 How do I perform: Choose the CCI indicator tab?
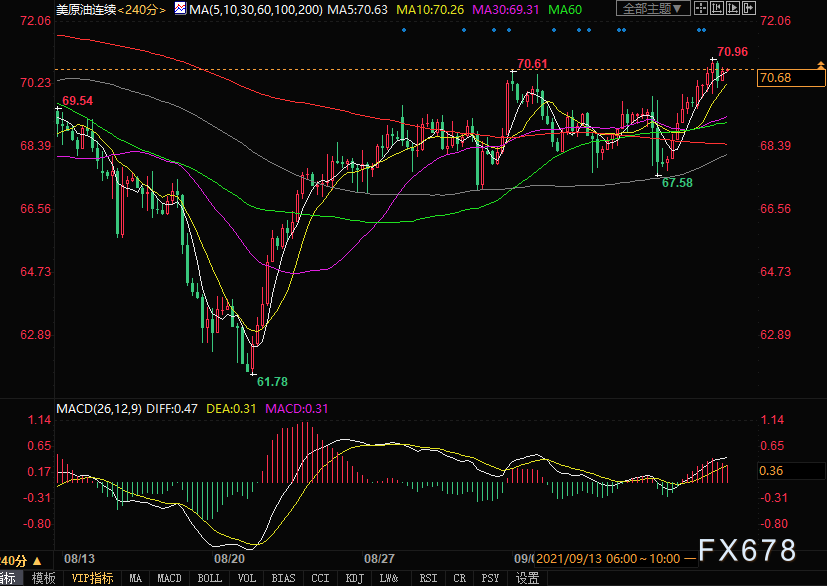pos(320,578)
